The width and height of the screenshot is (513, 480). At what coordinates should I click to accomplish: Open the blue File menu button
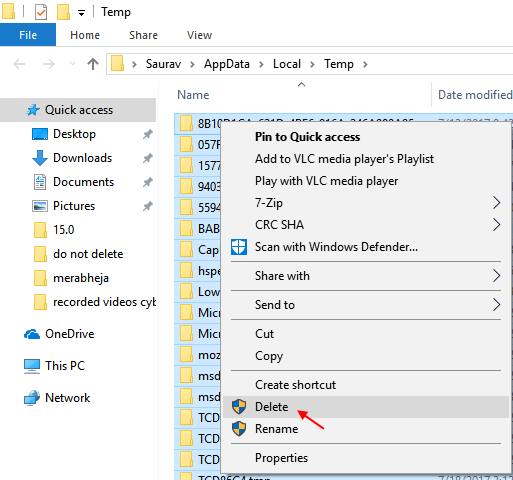click(28, 35)
